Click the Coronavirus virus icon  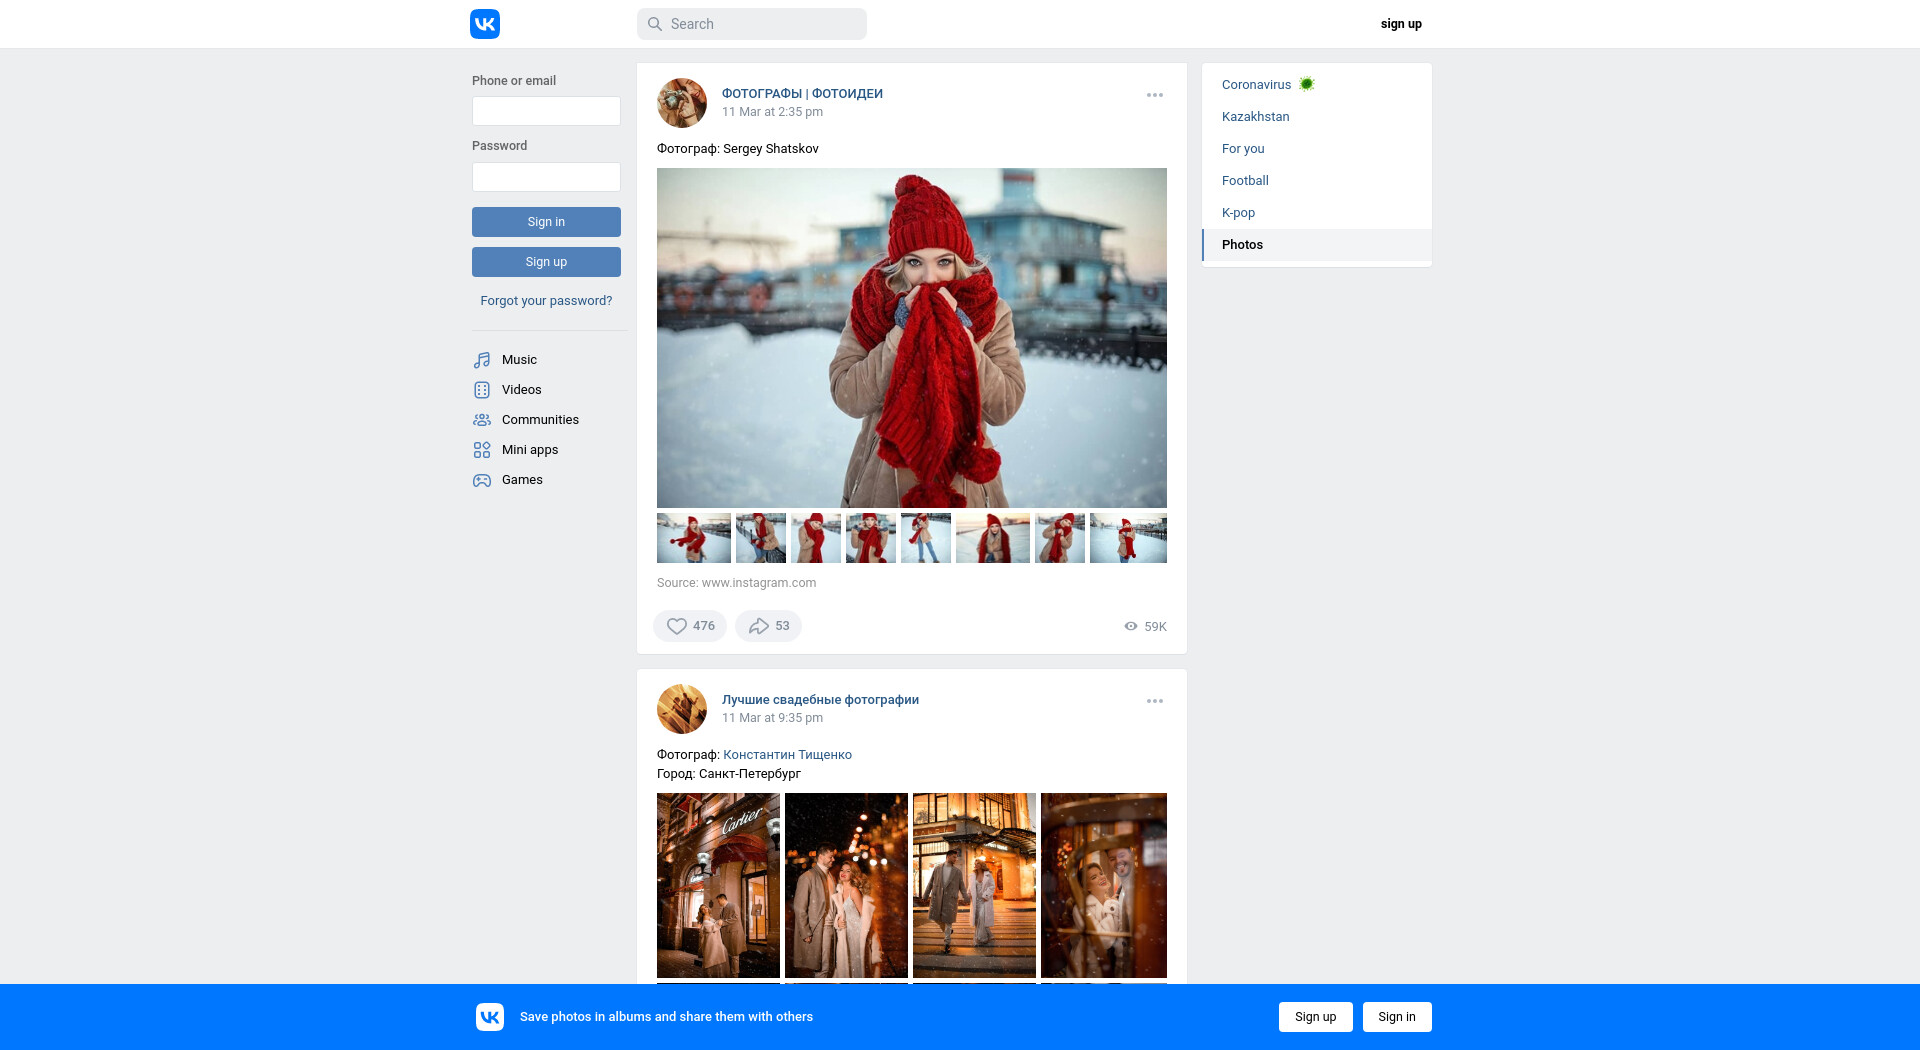pyautogui.click(x=1306, y=84)
